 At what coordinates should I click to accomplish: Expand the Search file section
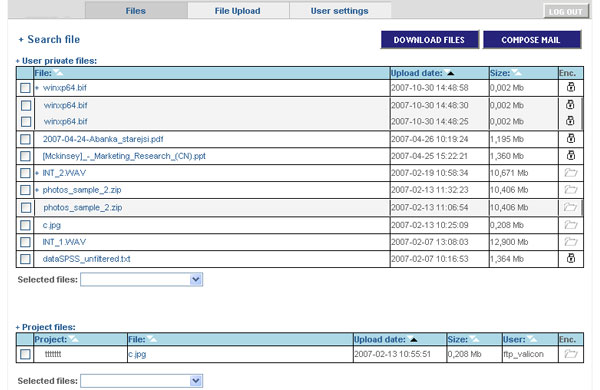[49, 39]
